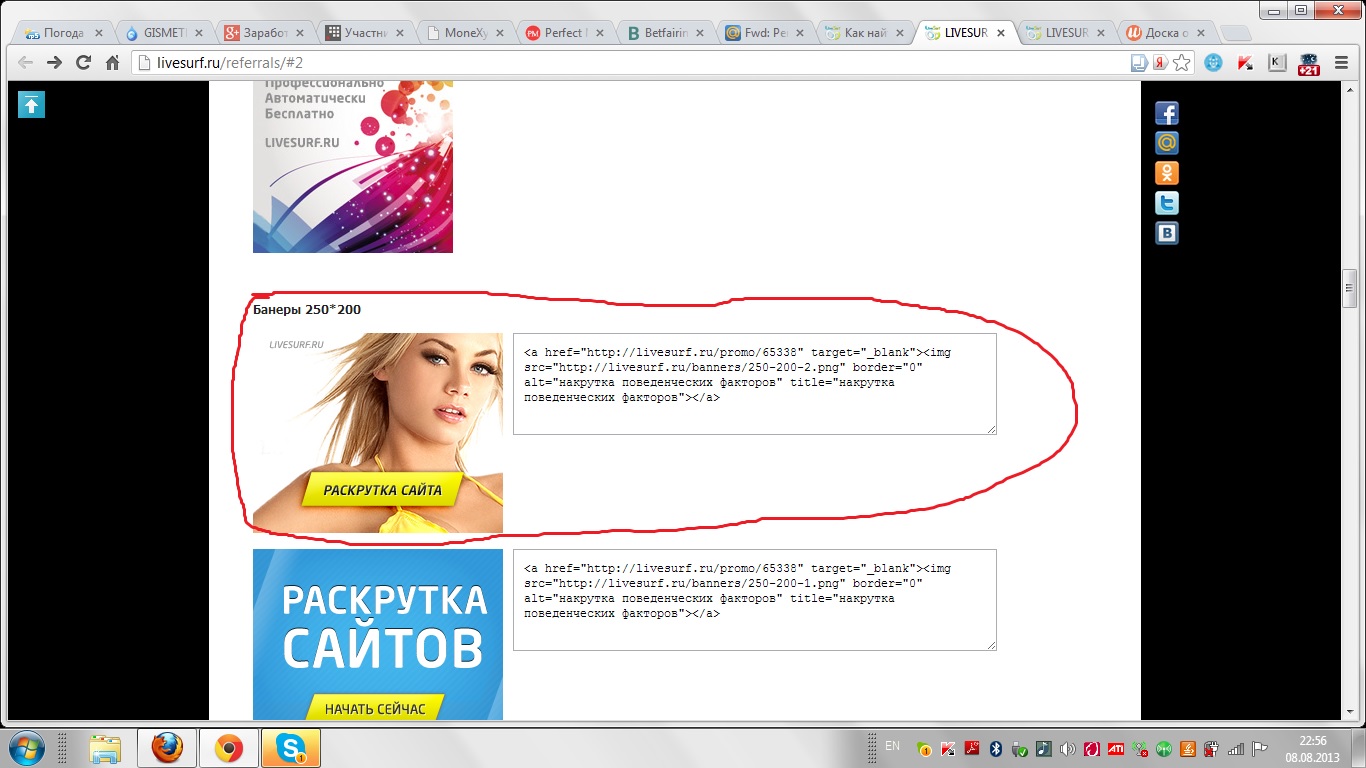Screen dimensions: 1366x768
Task: Close the active LIVESURF tab
Action: click(x=1001, y=33)
